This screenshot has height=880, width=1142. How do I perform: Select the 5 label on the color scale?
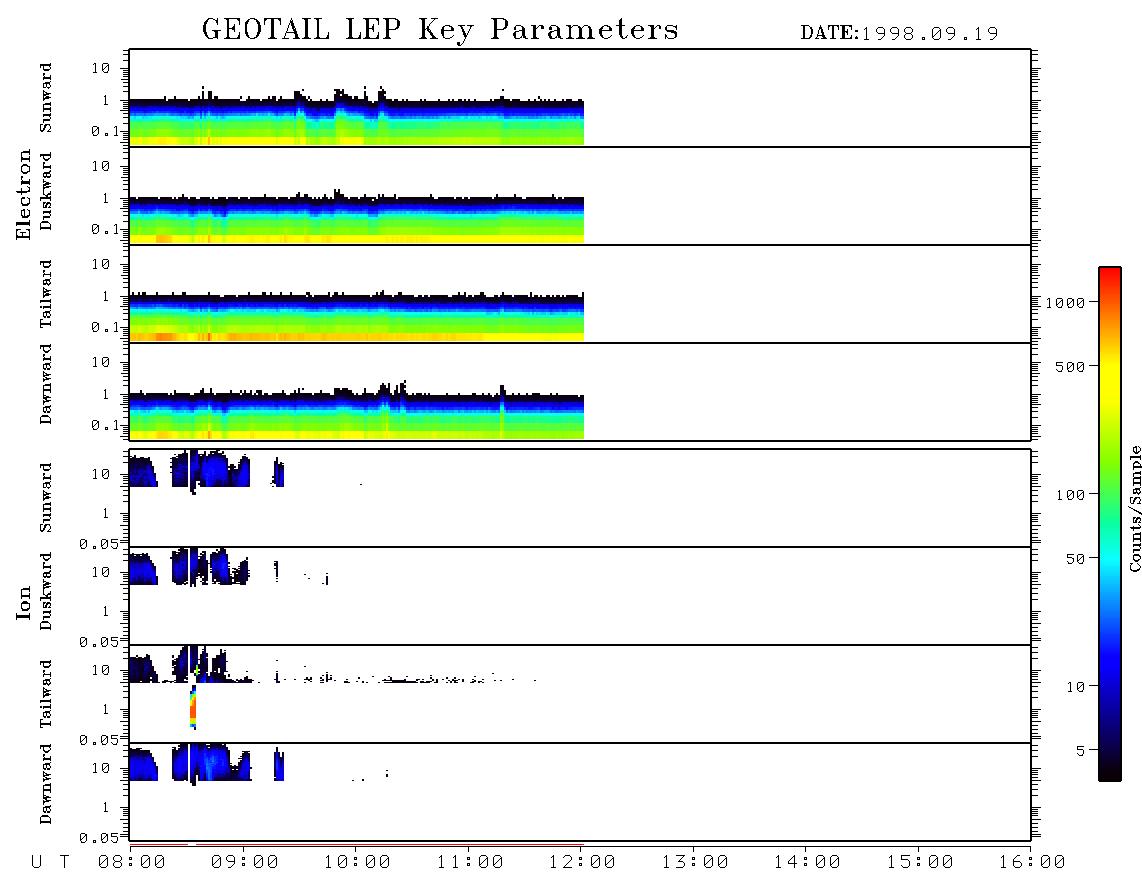click(x=1081, y=751)
